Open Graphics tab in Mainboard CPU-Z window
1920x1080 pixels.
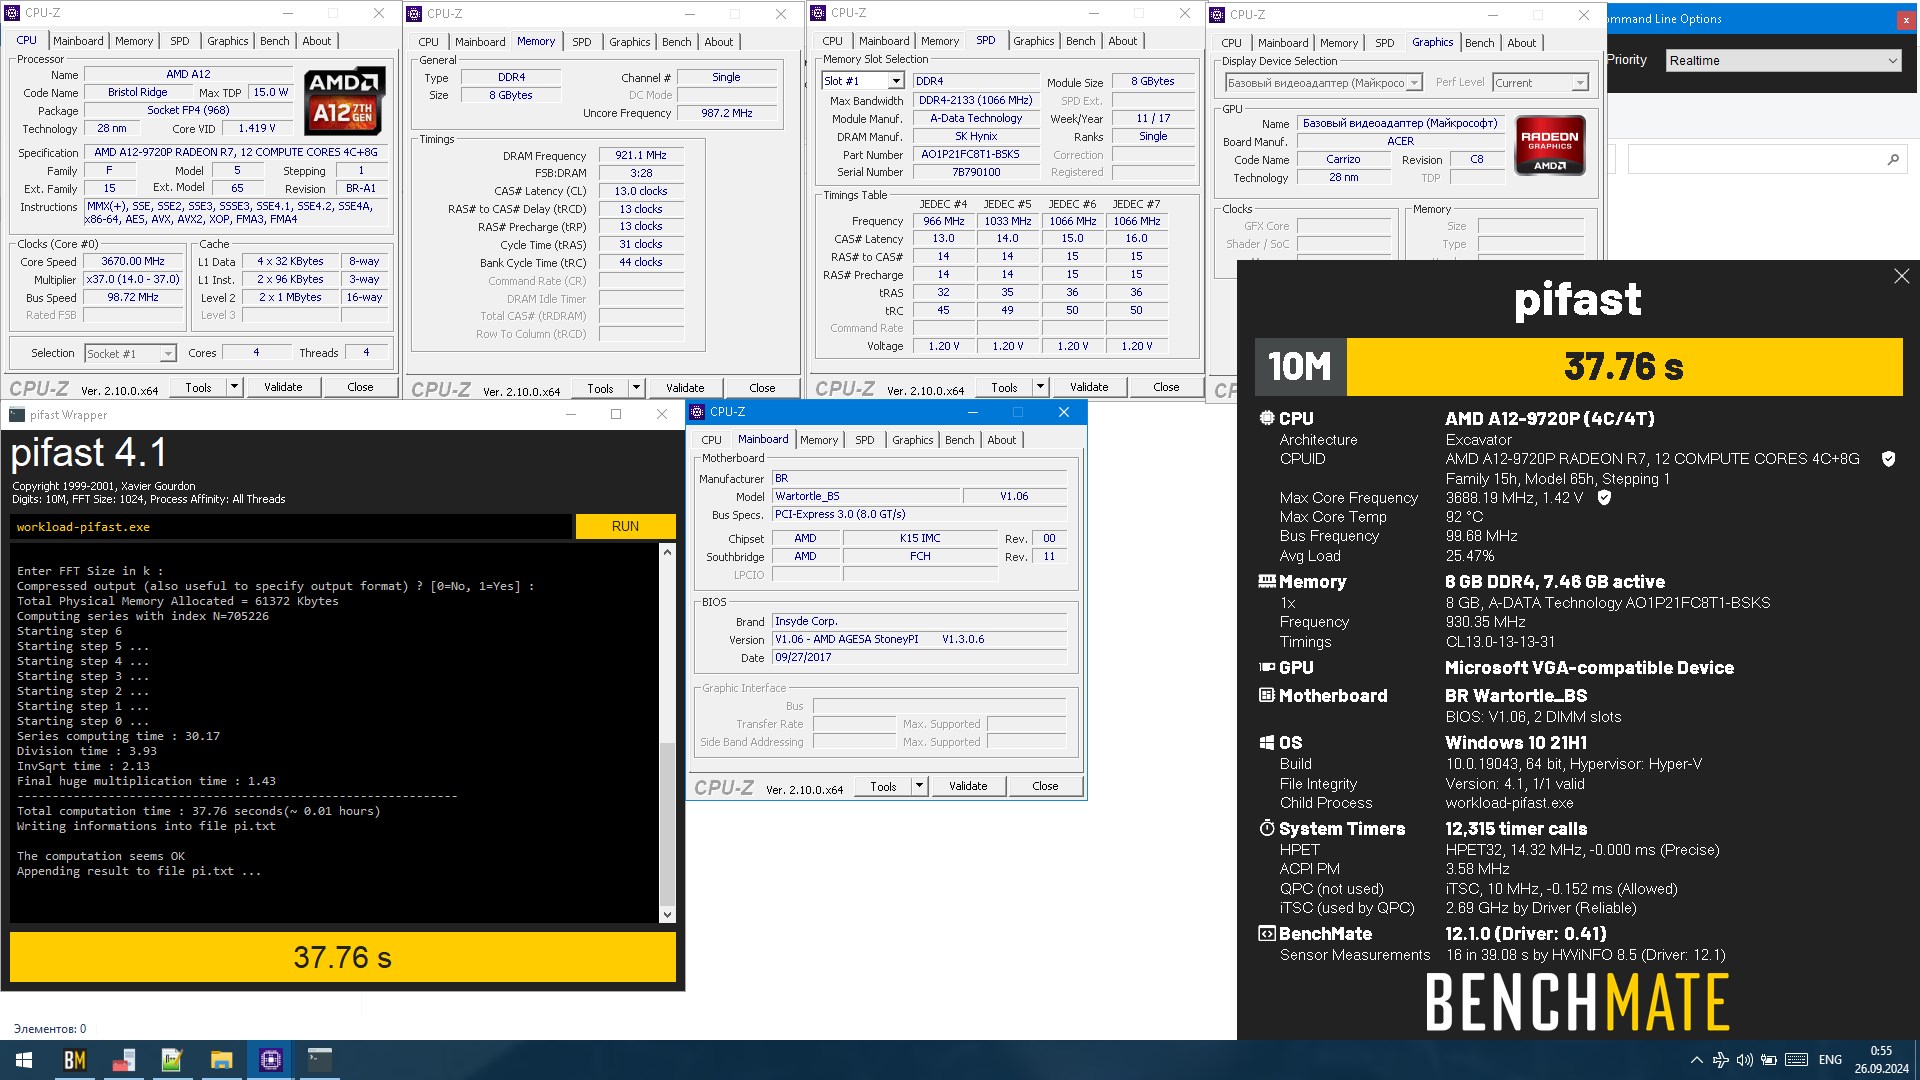[x=912, y=440]
